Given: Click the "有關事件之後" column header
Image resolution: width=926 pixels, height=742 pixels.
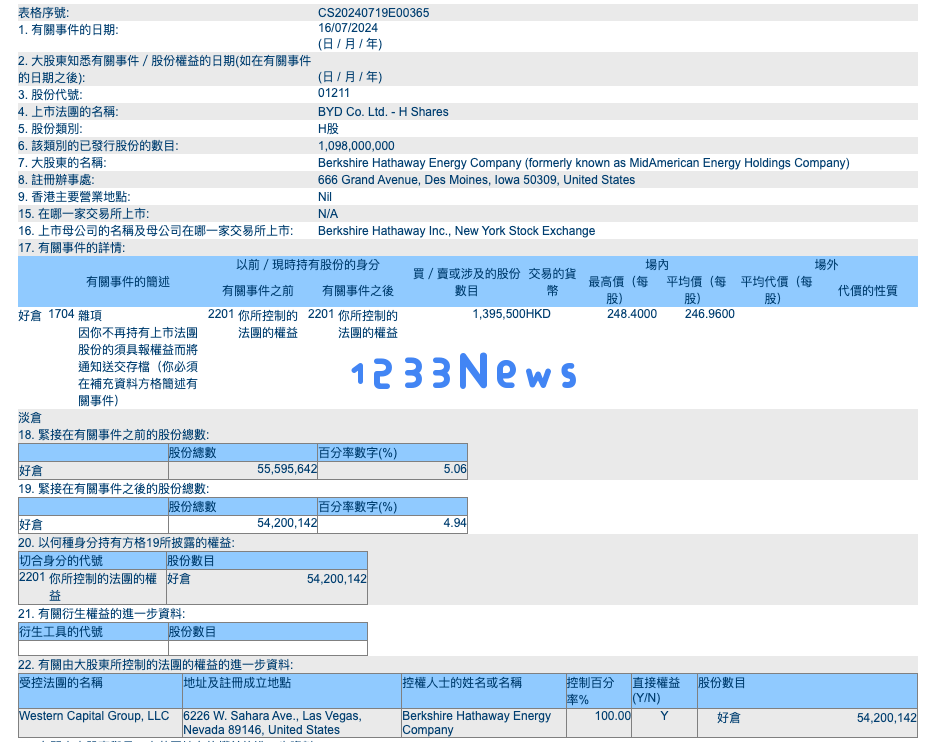Looking at the screenshot, I should click(358, 291).
